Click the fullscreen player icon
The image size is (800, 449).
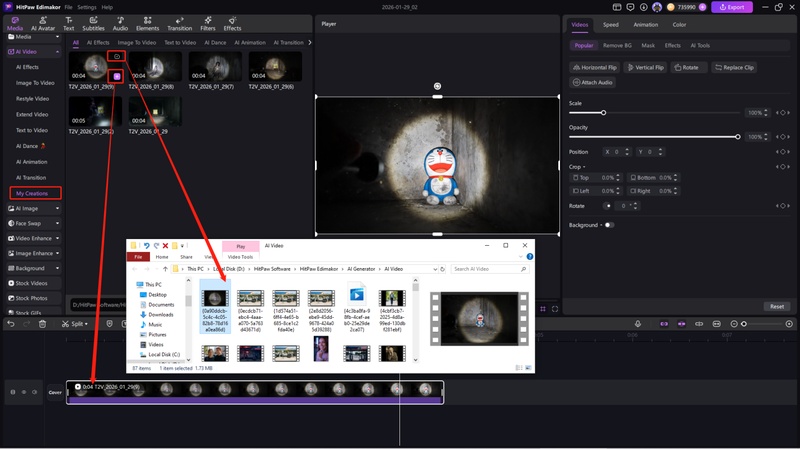[555, 309]
